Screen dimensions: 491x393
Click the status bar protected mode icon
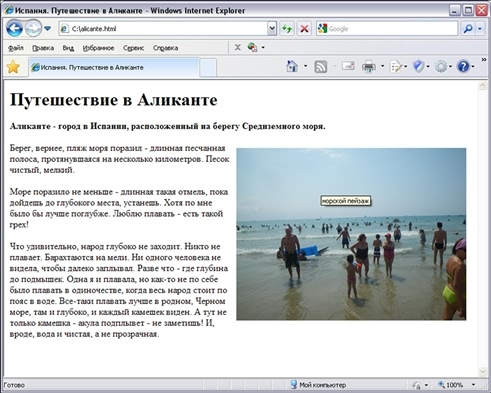click(416, 385)
